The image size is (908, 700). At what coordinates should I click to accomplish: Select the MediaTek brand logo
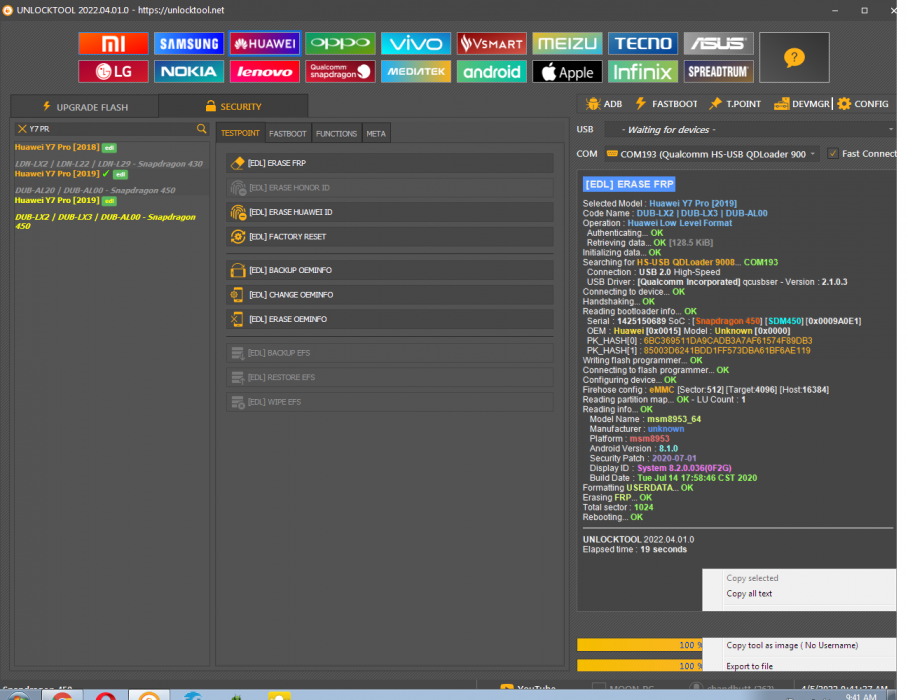[x=416, y=72]
